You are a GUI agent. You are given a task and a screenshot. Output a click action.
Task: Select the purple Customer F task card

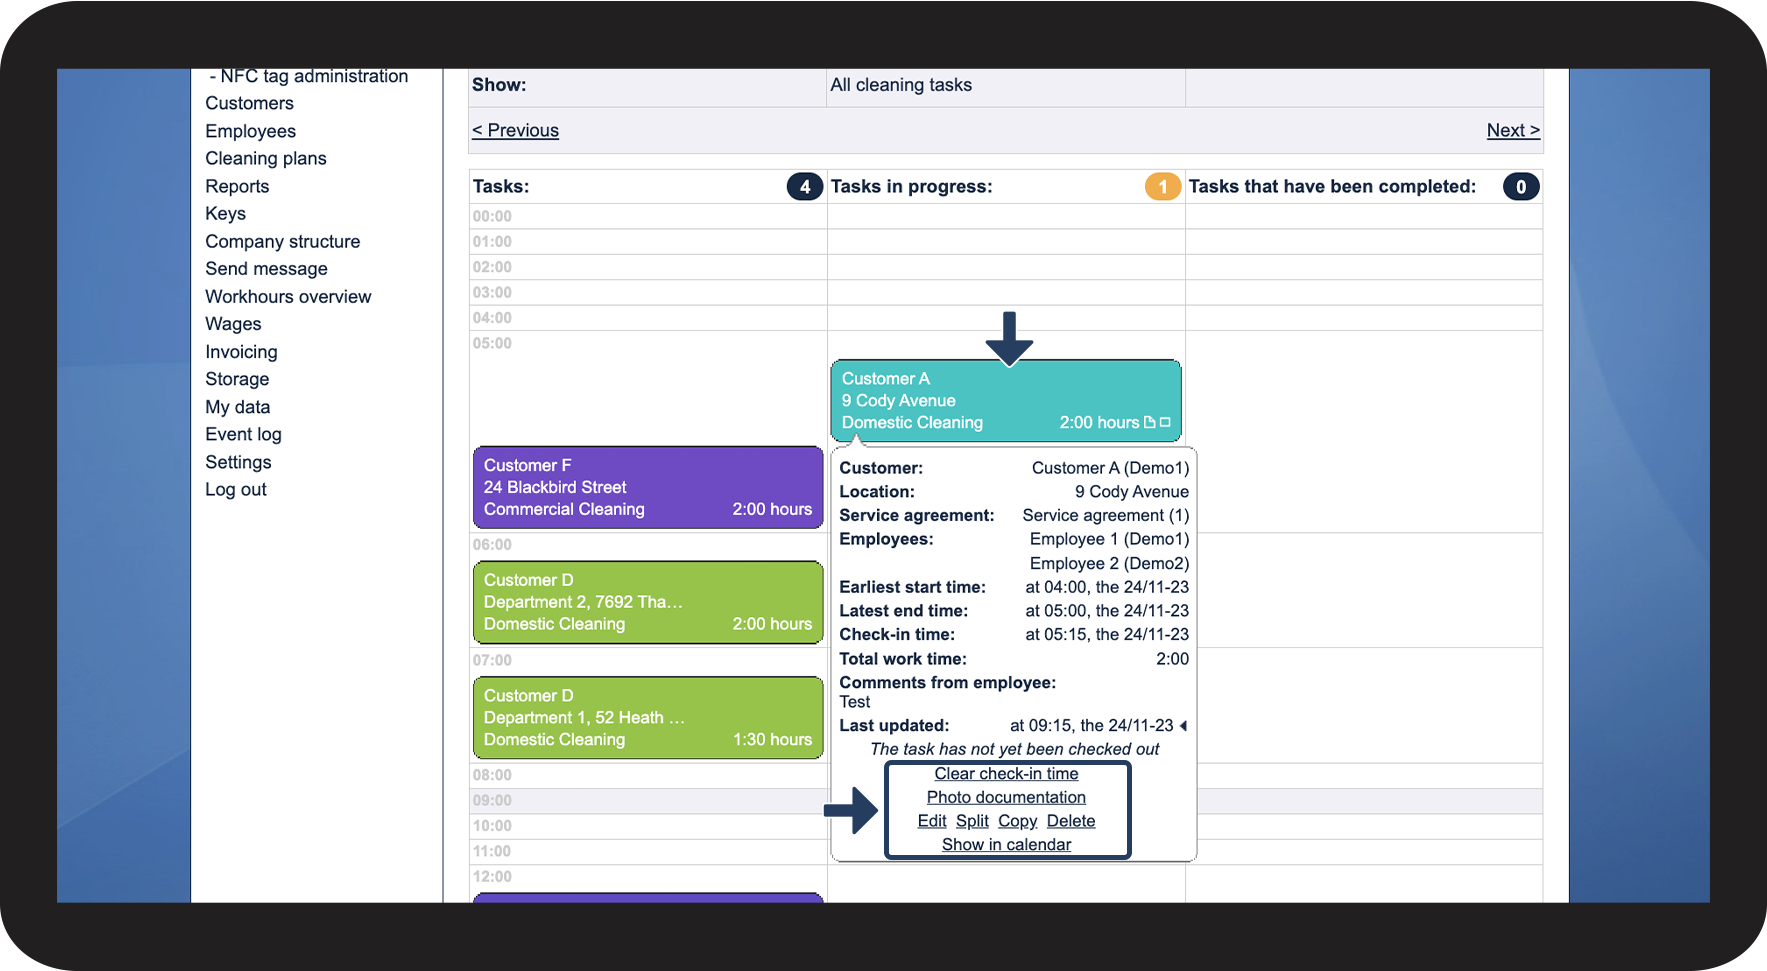click(648, 487)
